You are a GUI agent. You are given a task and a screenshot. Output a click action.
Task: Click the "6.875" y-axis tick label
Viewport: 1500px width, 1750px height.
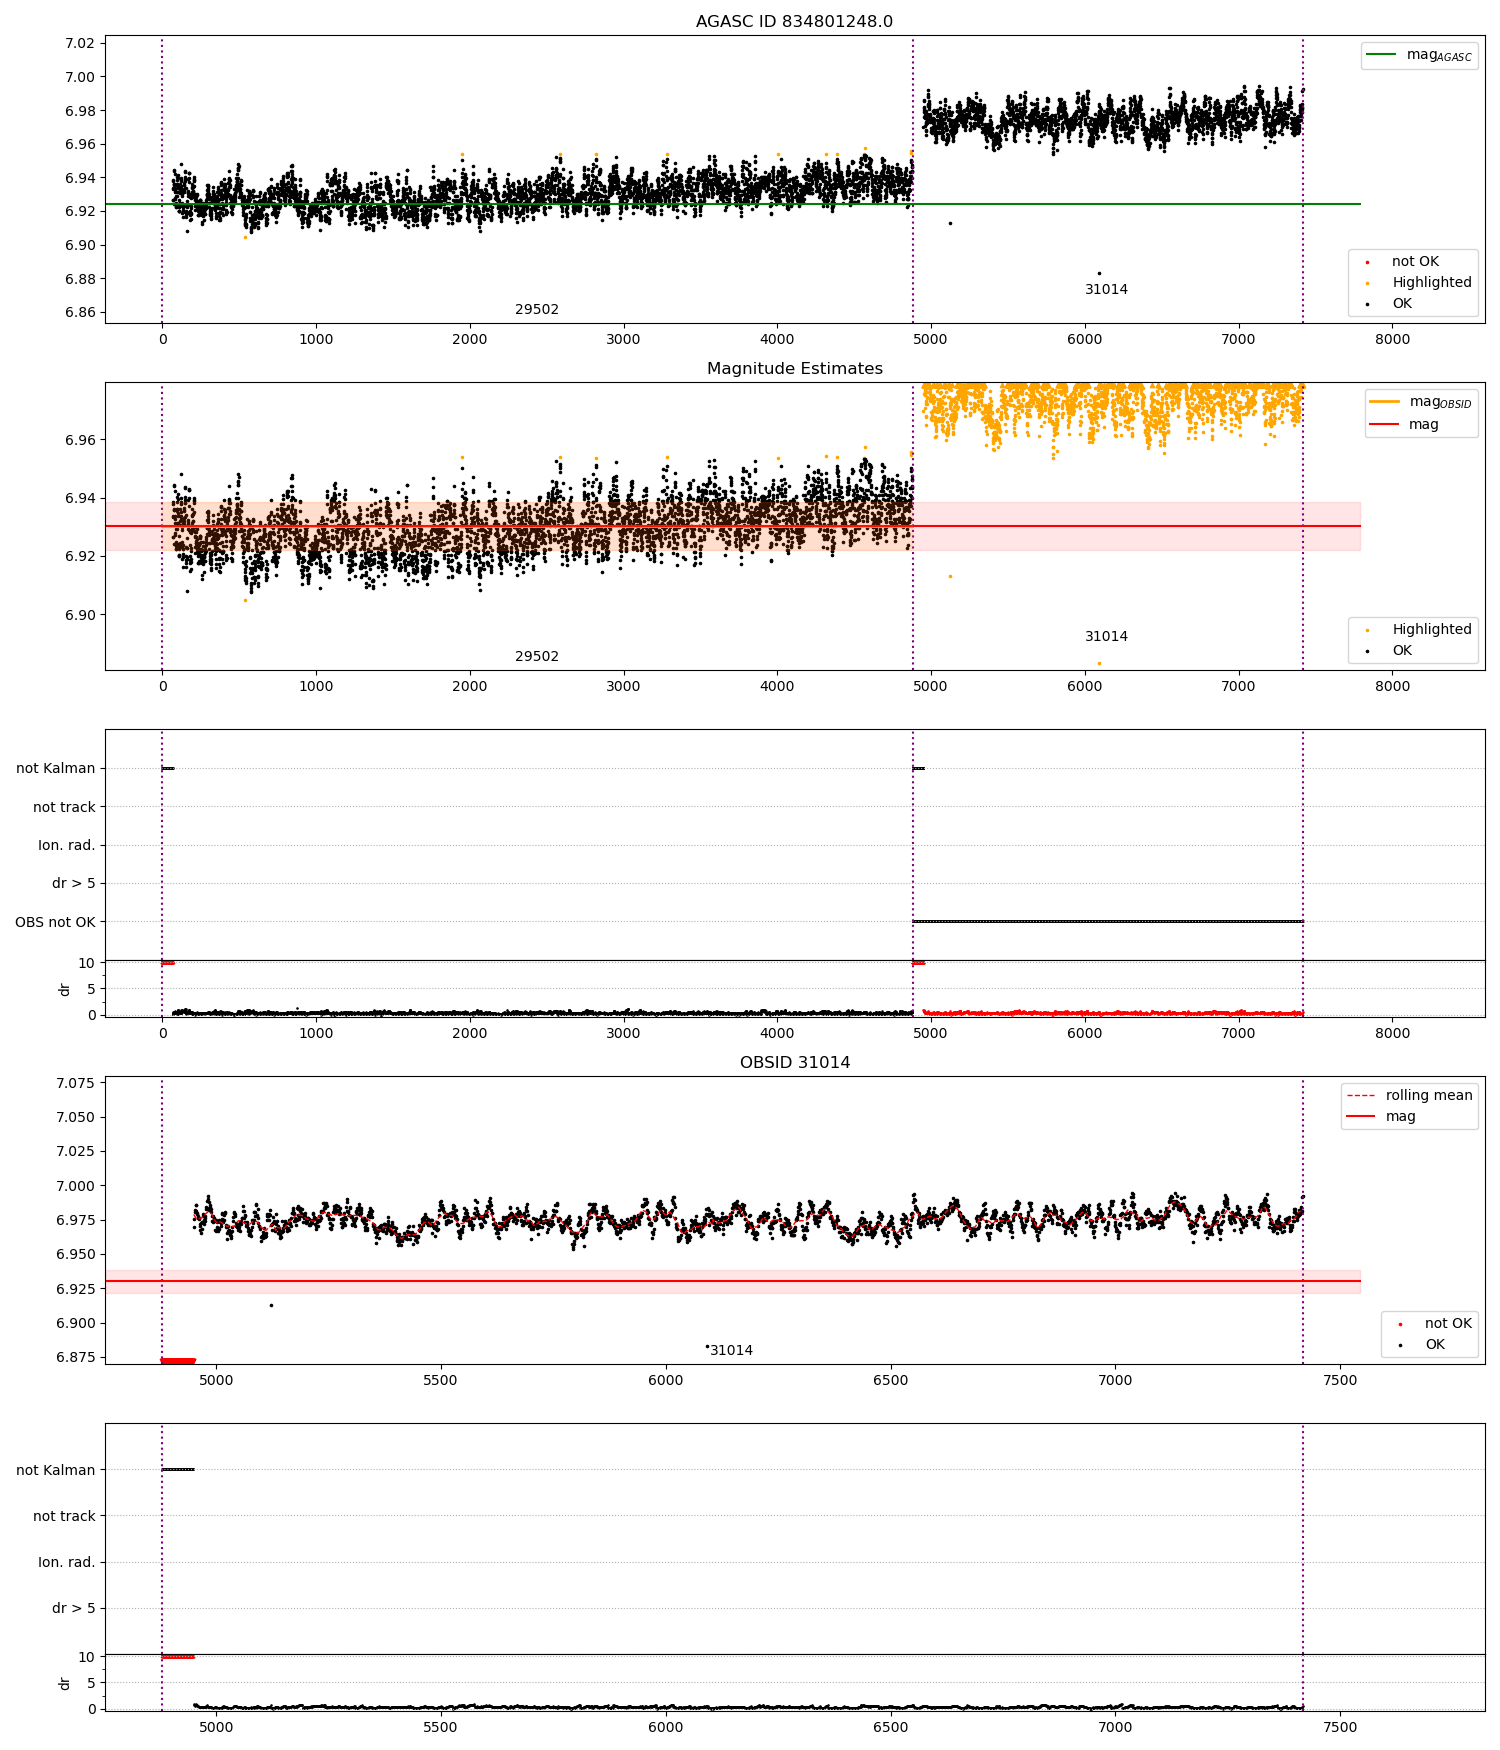pos(75,1358)
